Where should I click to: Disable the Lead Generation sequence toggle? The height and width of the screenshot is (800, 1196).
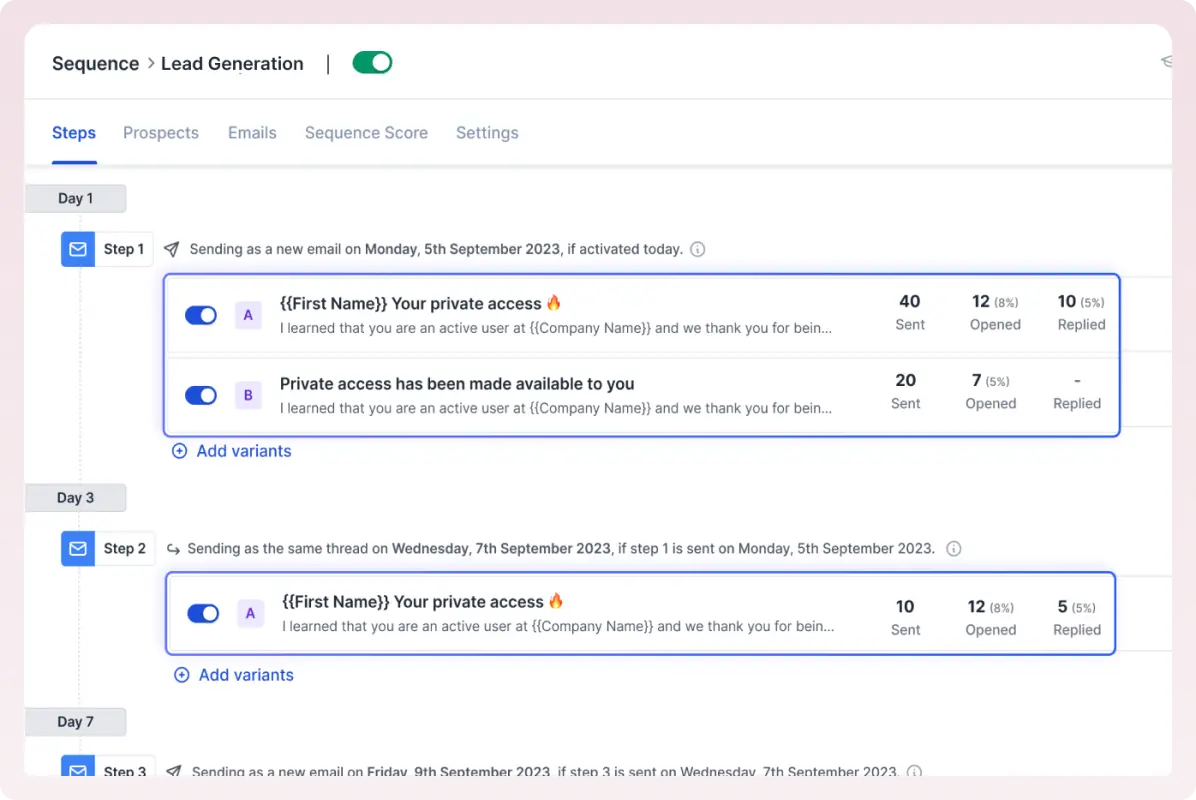[372, 62]
